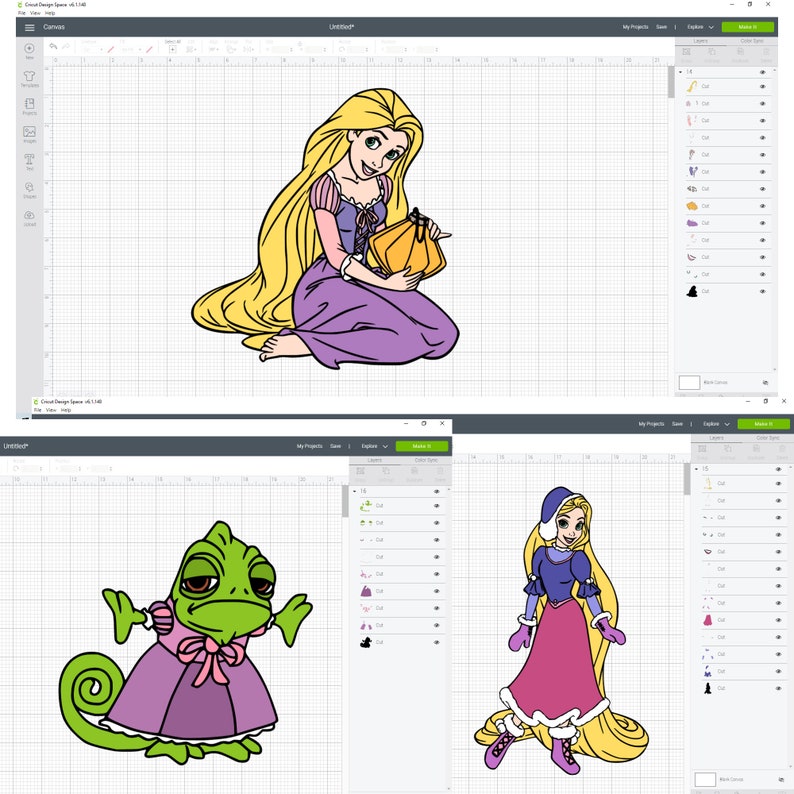Click the New project icon in sidebar
794x794 pixels.
pos(29,48)
